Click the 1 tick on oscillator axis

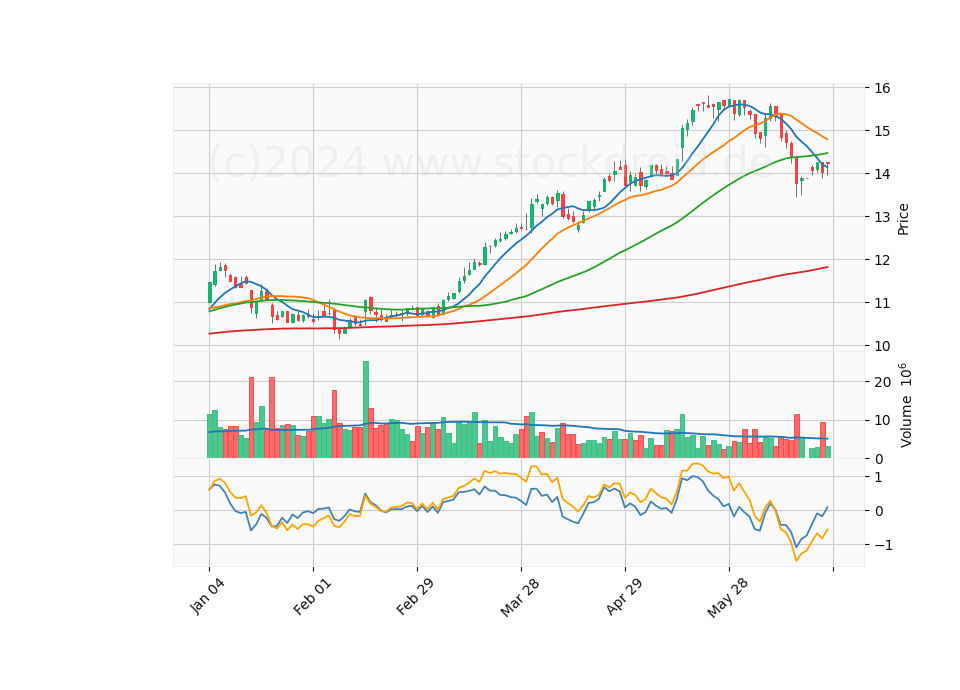879,477
